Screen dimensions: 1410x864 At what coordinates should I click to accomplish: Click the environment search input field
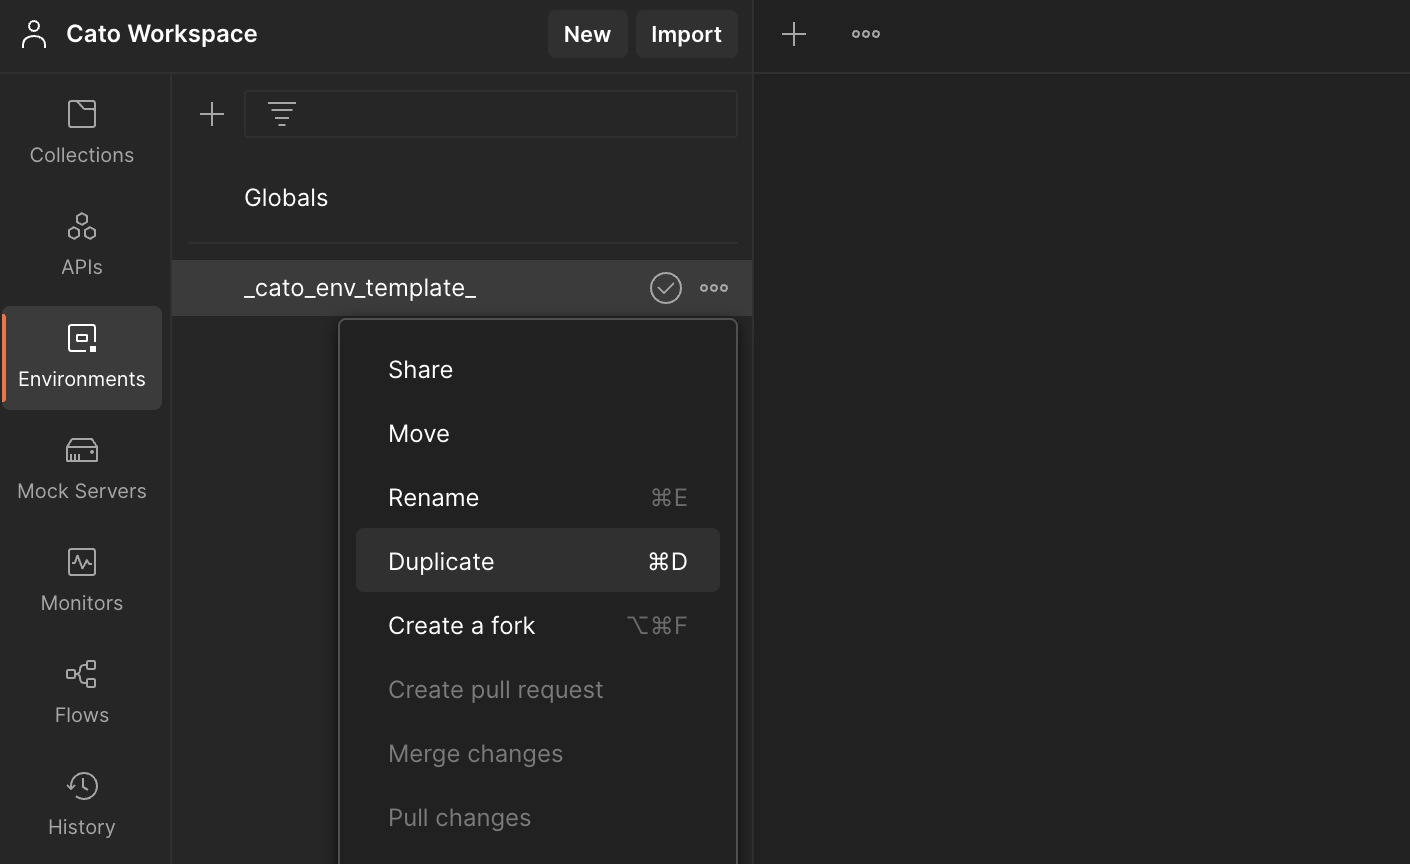(490, 113)
